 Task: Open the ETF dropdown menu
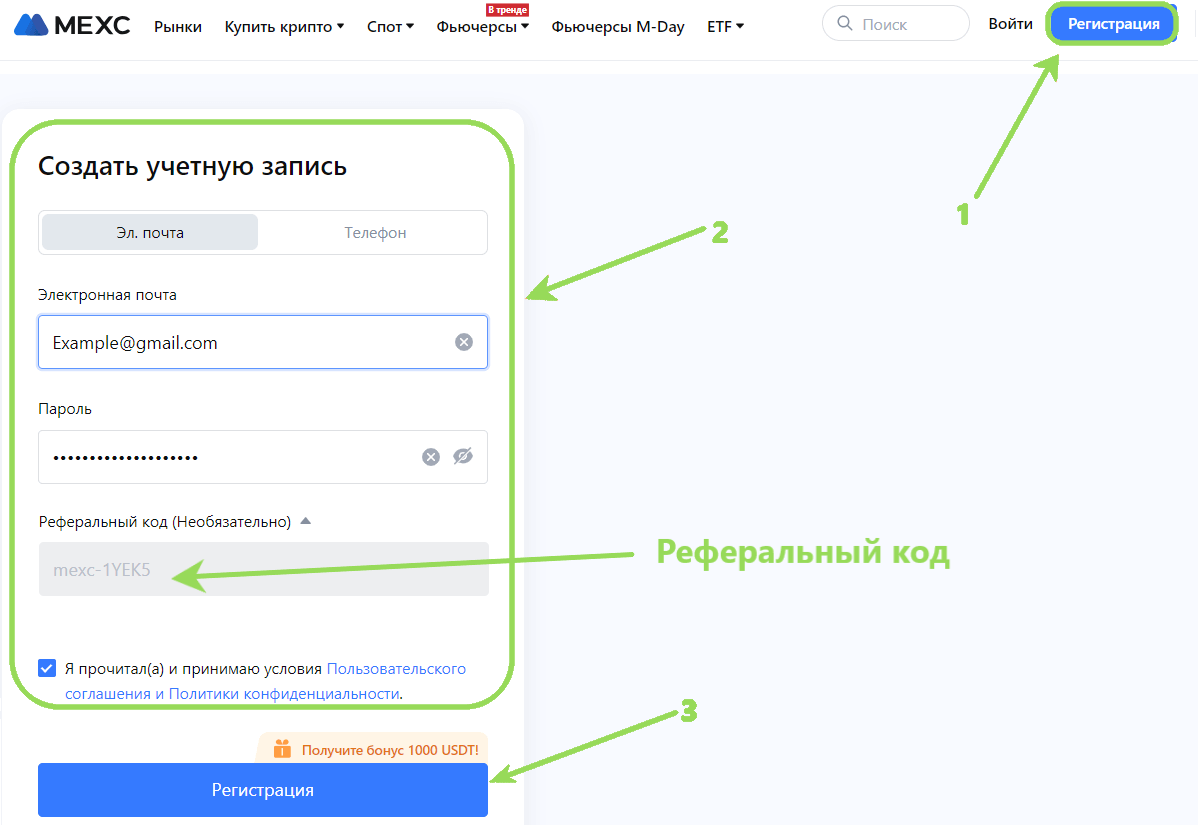[725, 27]
